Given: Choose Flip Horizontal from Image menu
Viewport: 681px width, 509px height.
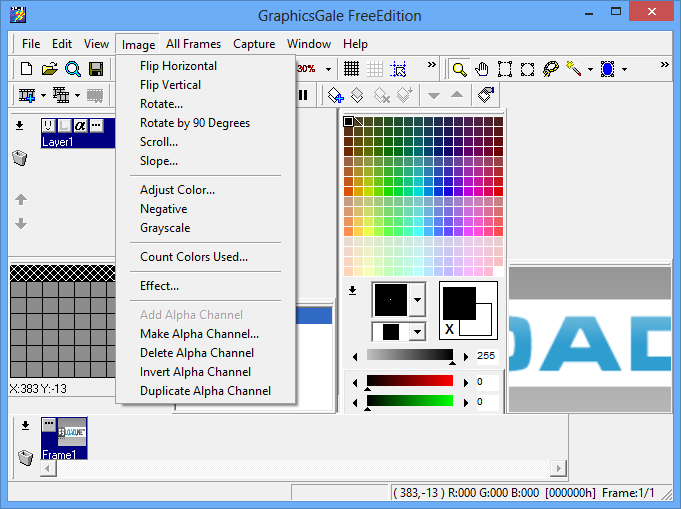Looking at the screenshot, I should click(178, 66).
